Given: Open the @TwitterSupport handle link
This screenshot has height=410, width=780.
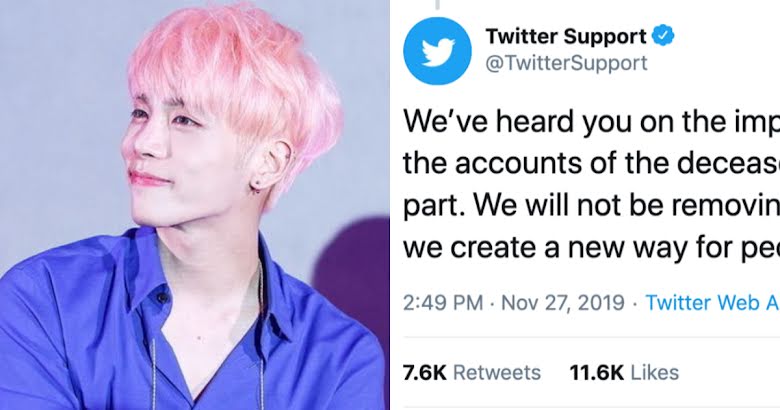Looking at the screenshot, I should [x=566, y=63].
